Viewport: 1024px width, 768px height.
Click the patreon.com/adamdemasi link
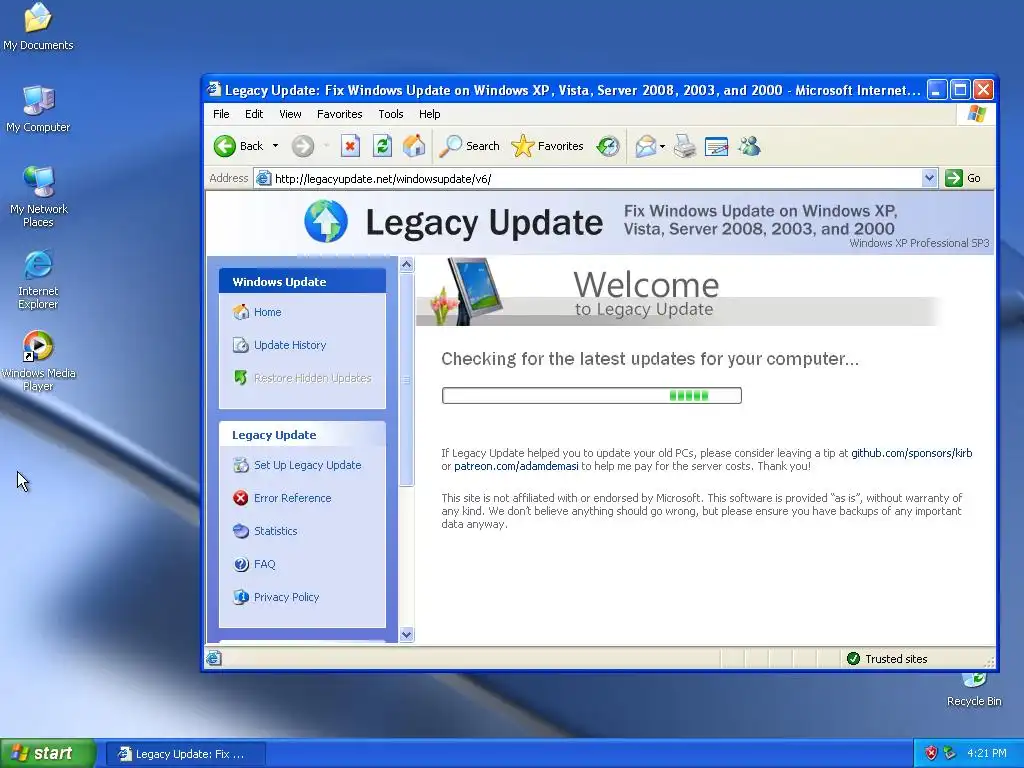(x=516, y=466)
